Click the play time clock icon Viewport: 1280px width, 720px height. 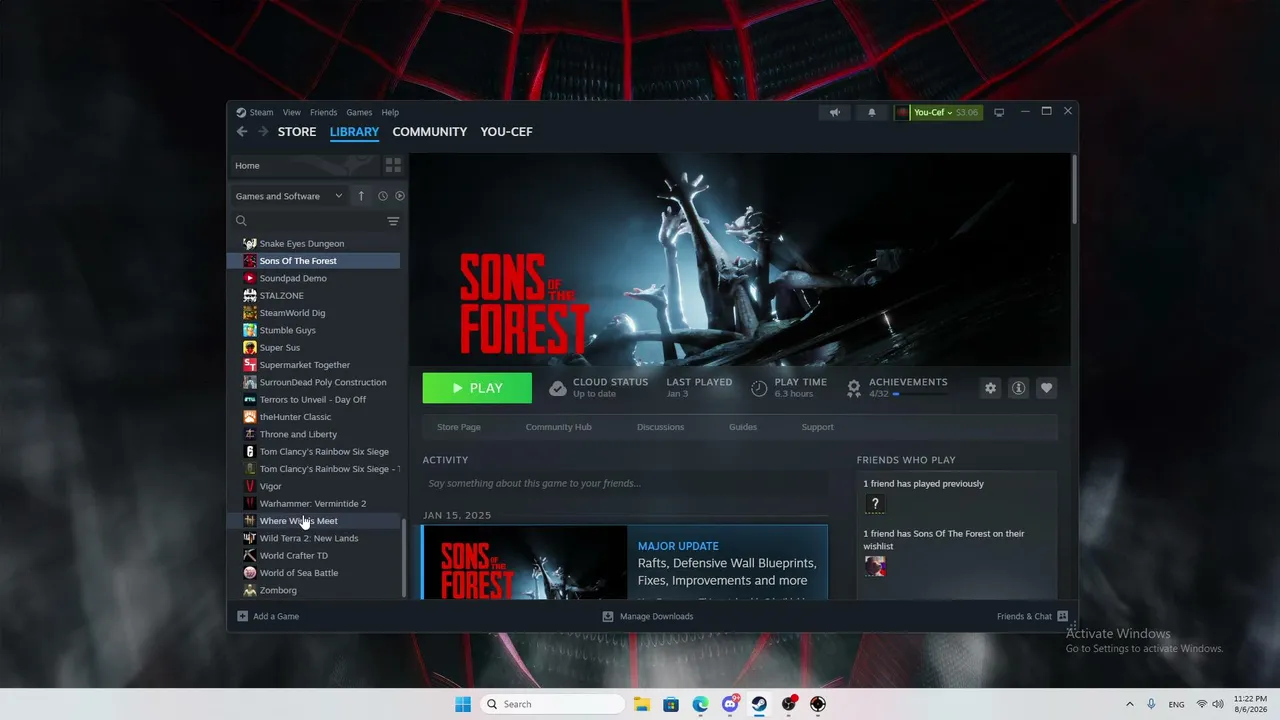(x=759, y=388)
